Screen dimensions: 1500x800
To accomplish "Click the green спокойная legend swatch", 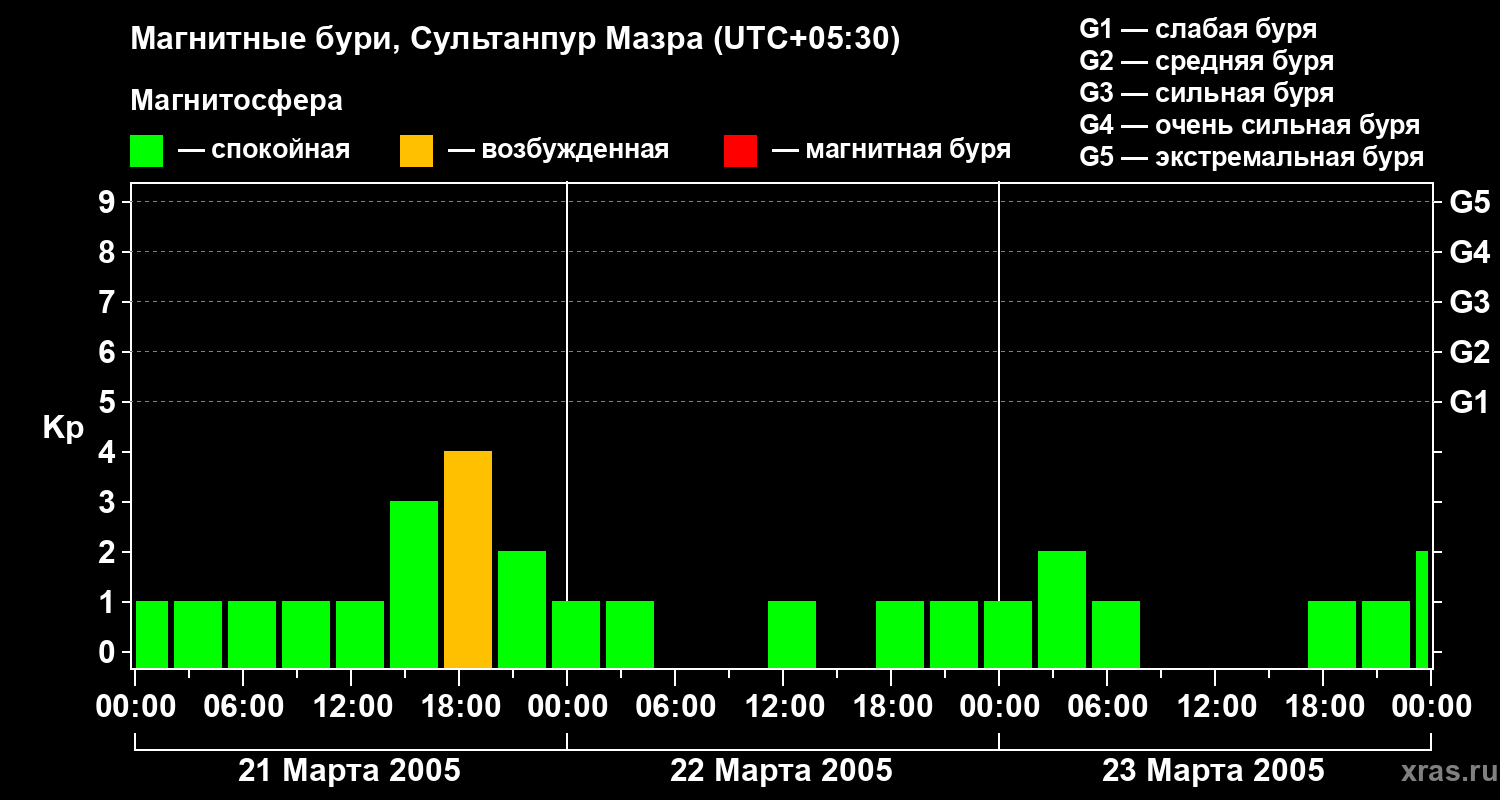I will pyautogui.click(x=146, y=150).
